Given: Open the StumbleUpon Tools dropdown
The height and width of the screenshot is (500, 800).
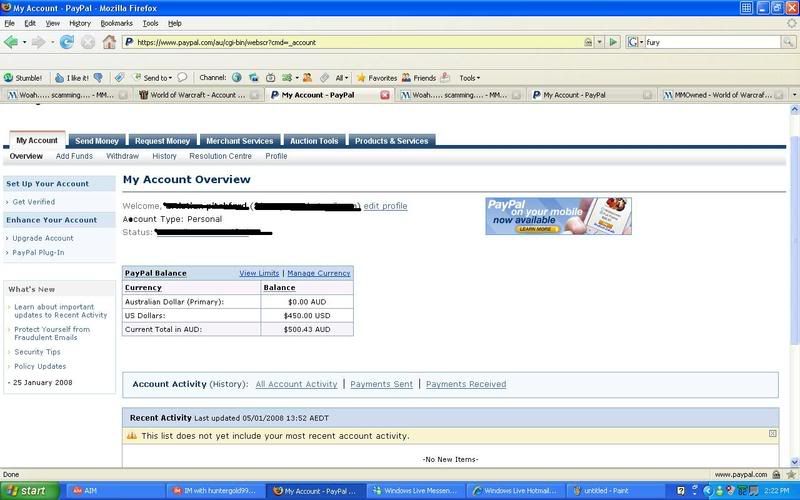Looking at the screenshot, I should click(469, 78).
